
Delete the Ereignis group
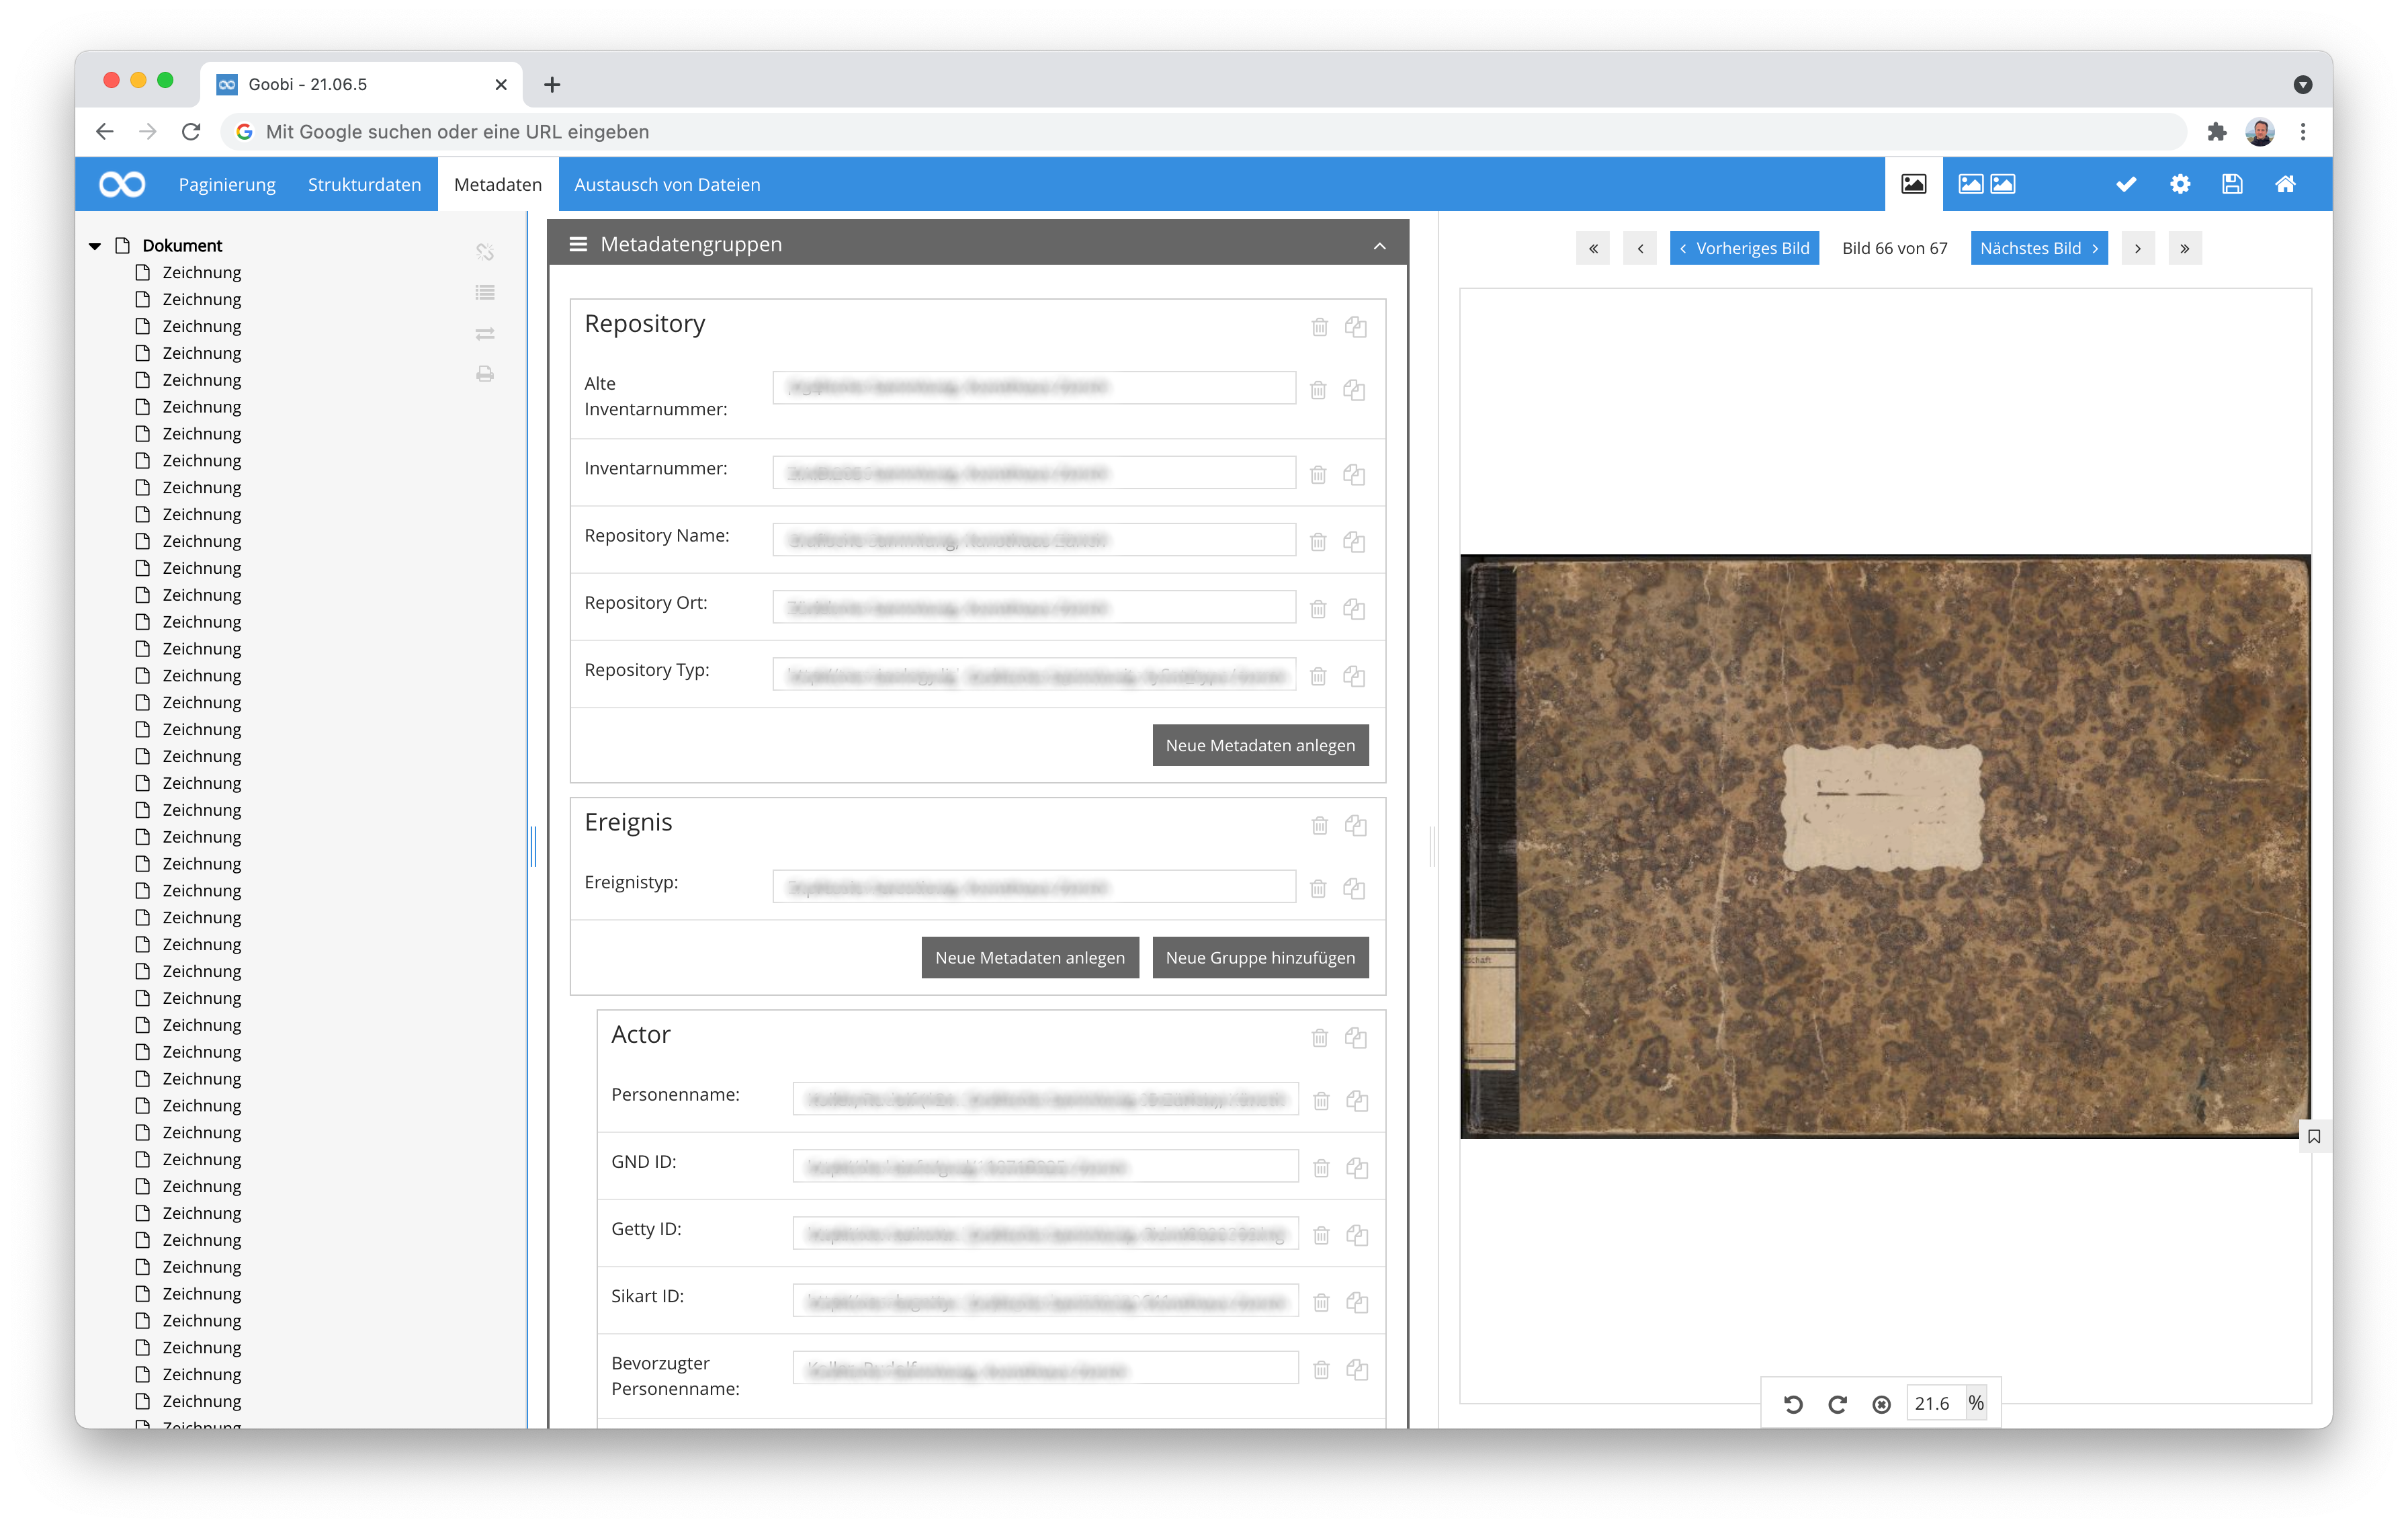coord(1319,825)
